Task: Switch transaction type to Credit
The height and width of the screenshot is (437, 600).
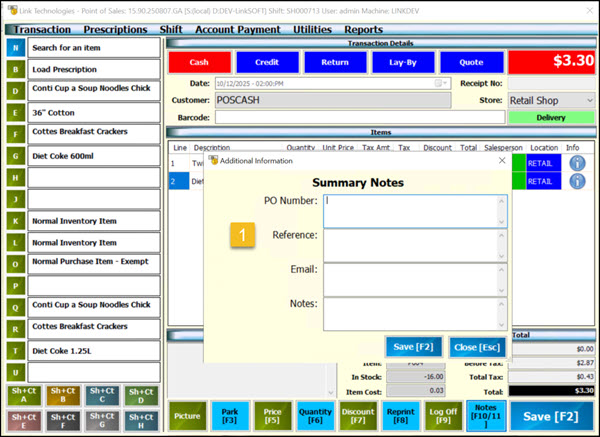Action: click(267, 62)
